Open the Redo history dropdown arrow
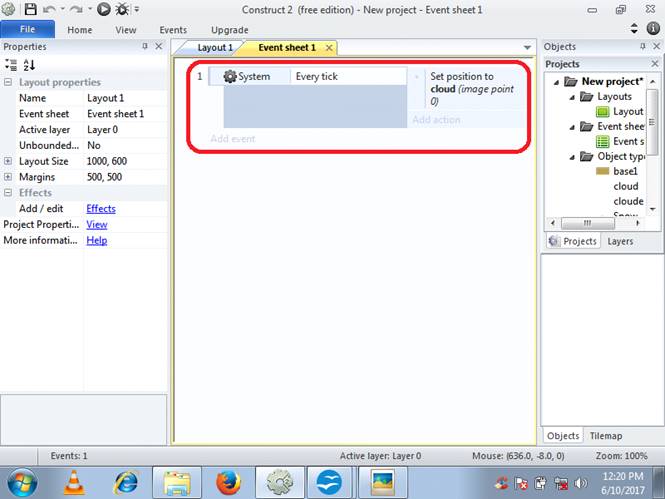The height and width of the screenshot is (499, 665). pos(89,9)
